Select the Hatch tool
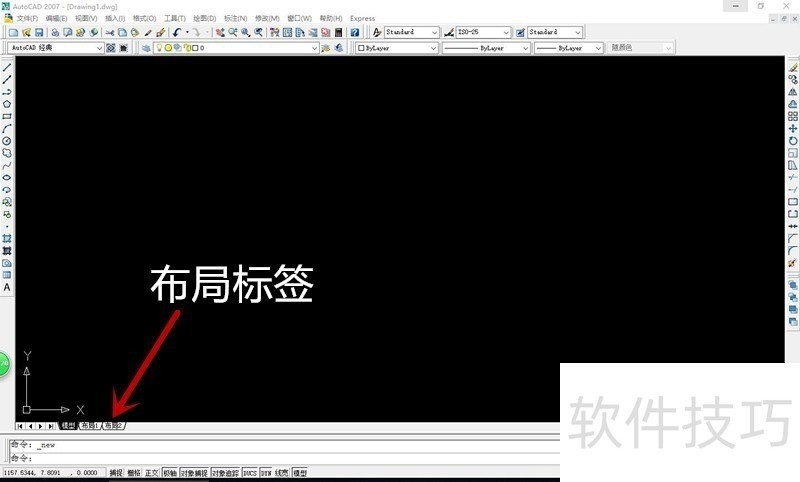This screenshot has width=800, height=482. (7, 238)
